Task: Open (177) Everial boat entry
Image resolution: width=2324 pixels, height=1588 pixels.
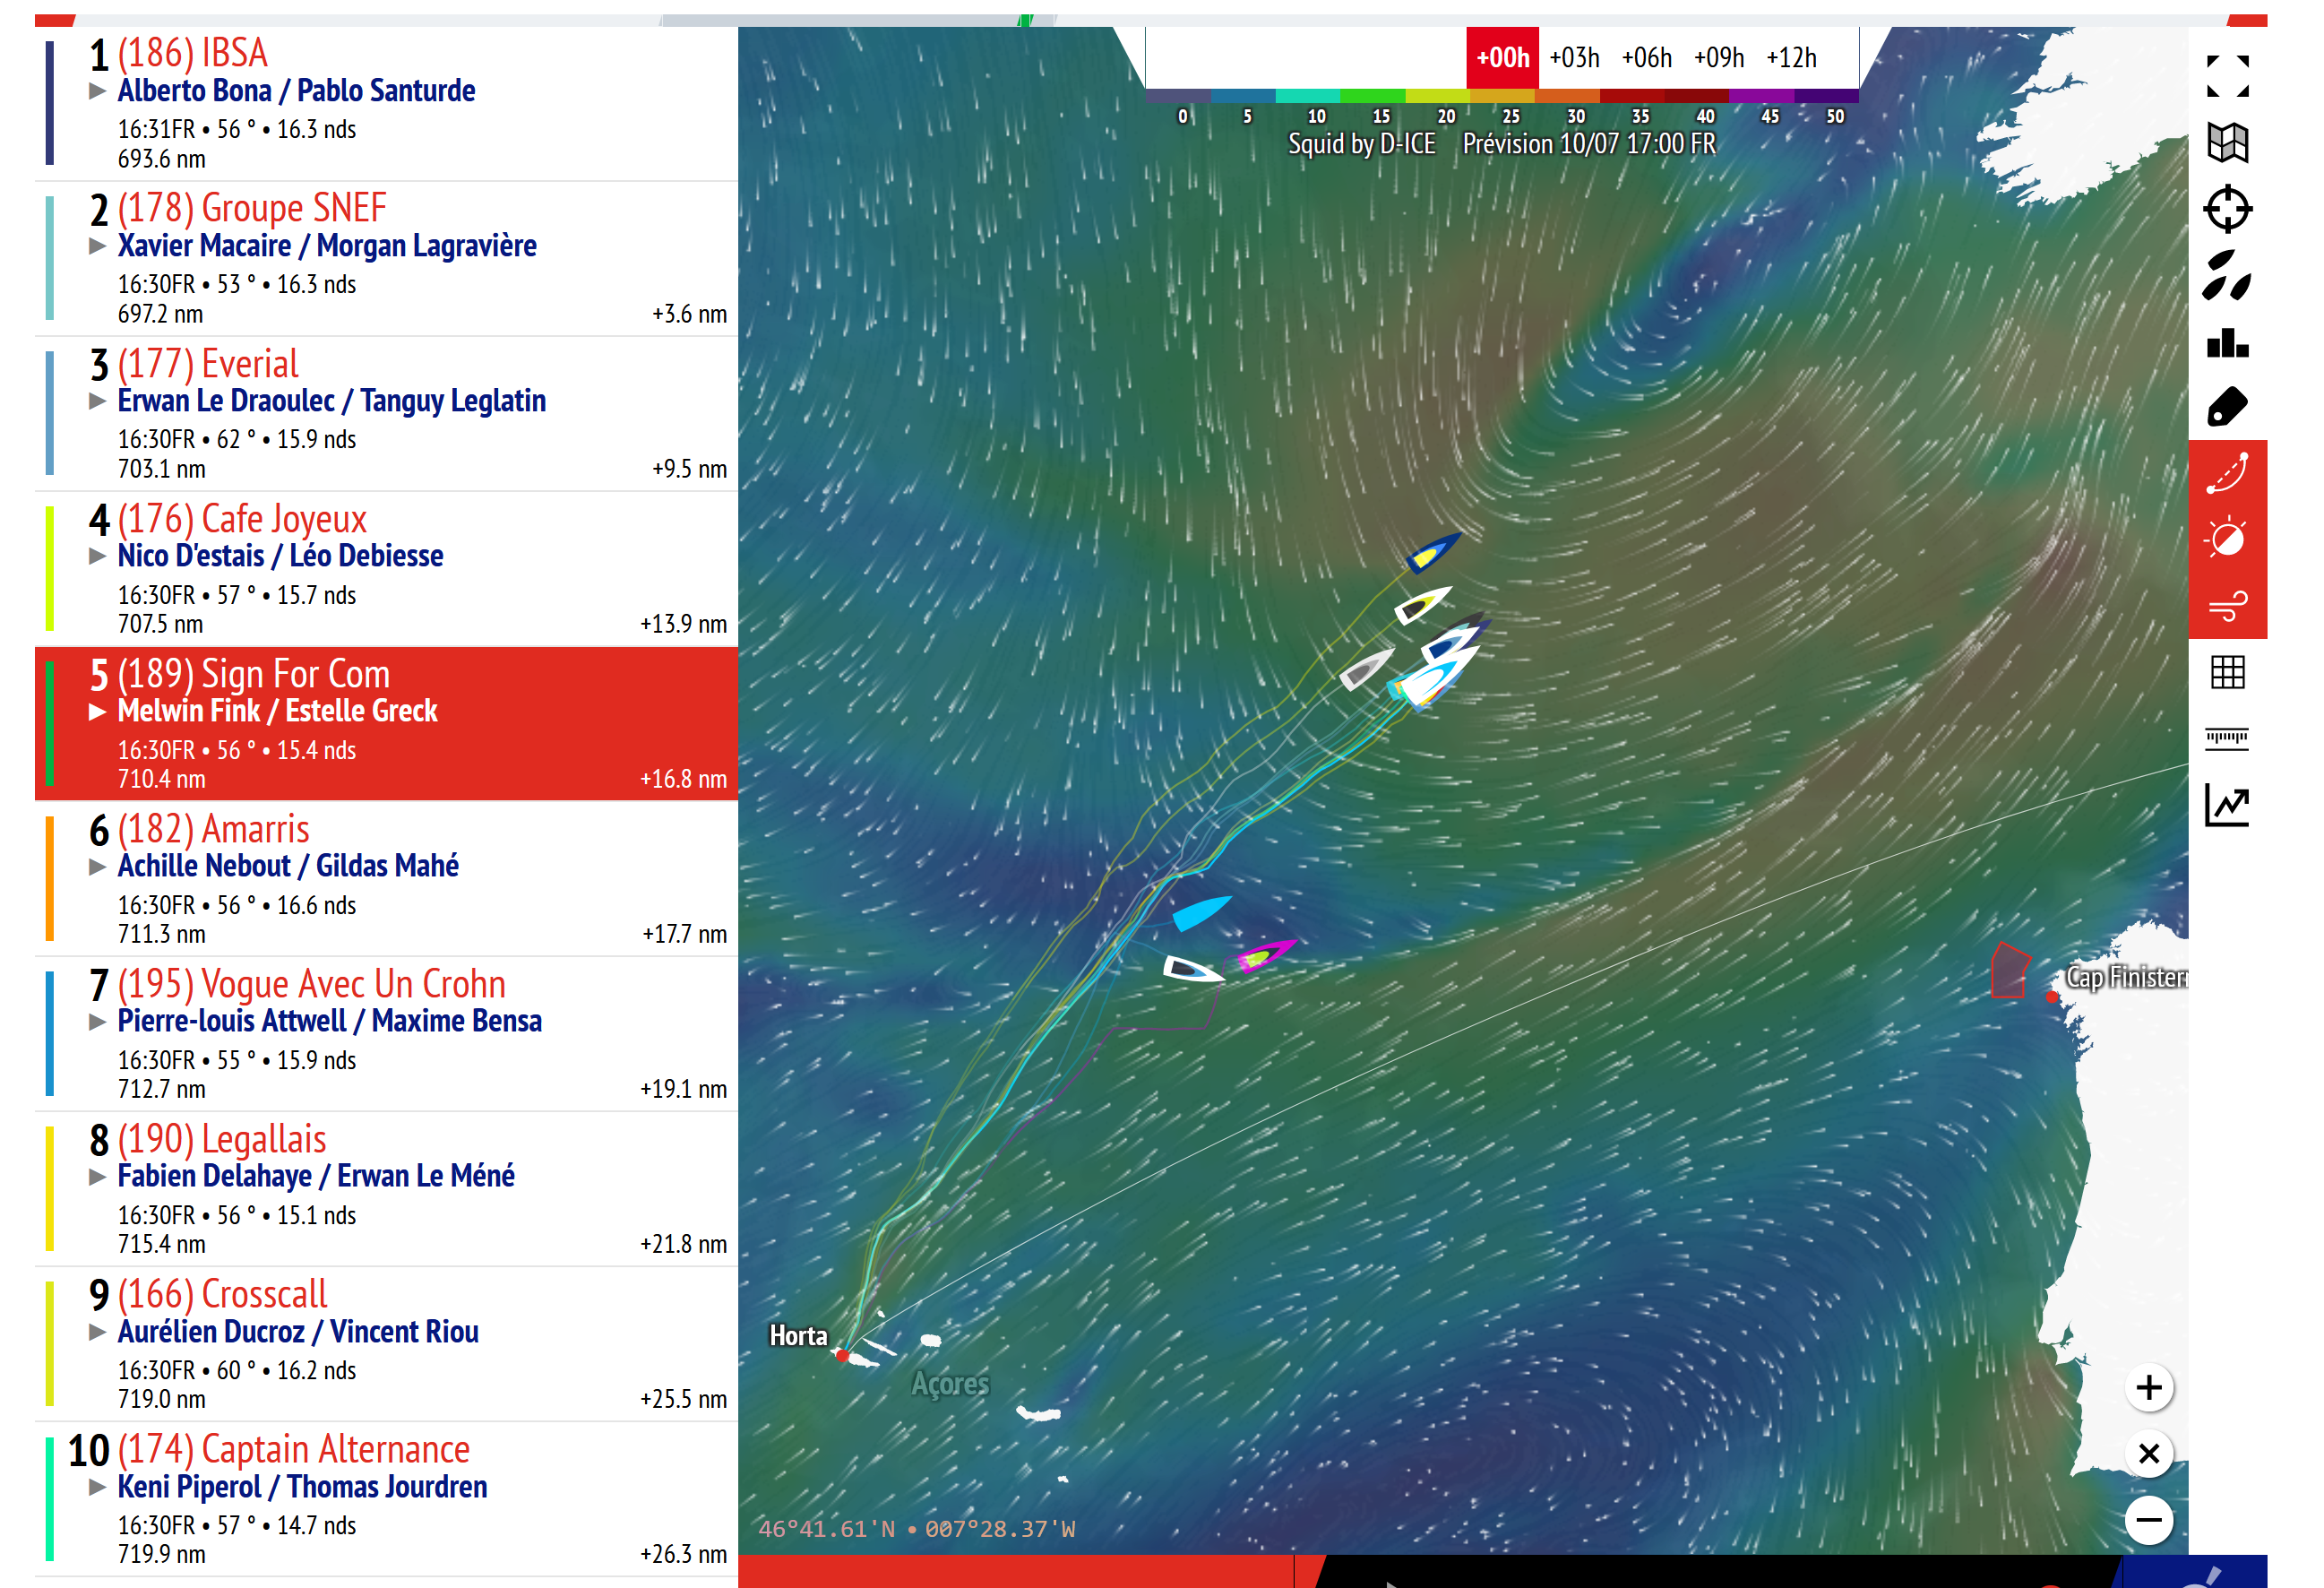Action: coord(386,413)
